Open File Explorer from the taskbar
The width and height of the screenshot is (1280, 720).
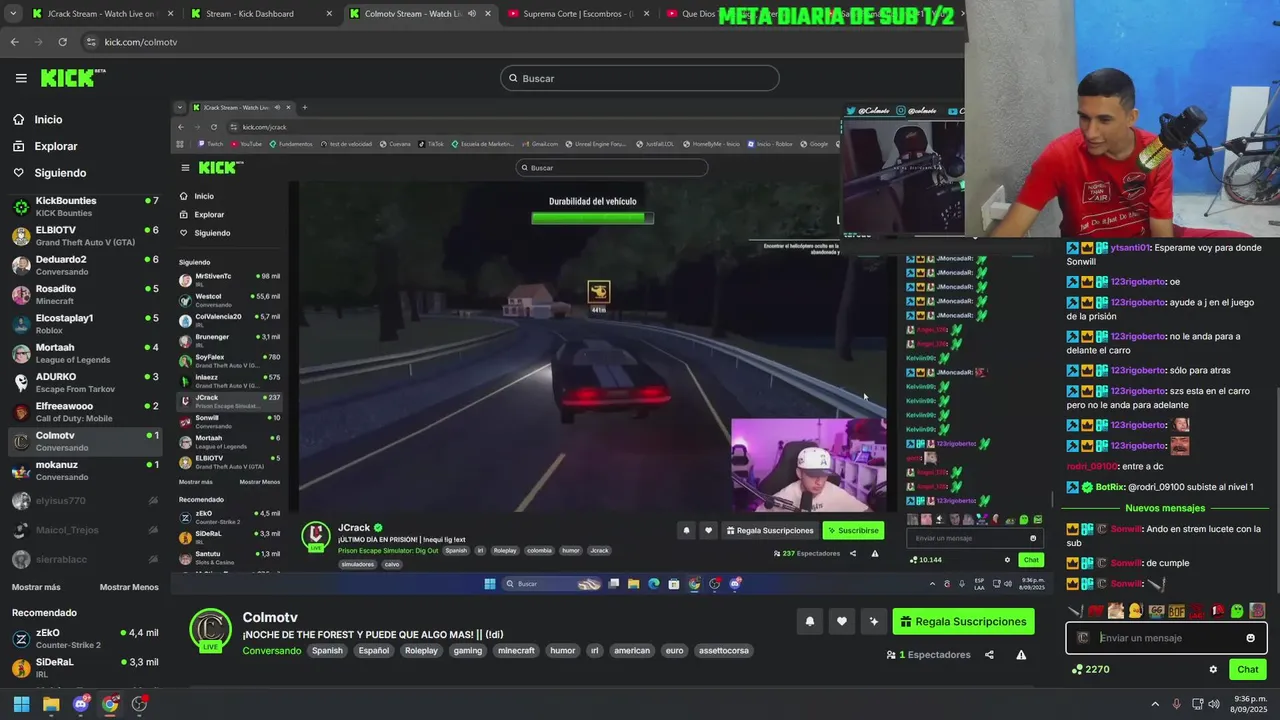(x=51, y=704)
